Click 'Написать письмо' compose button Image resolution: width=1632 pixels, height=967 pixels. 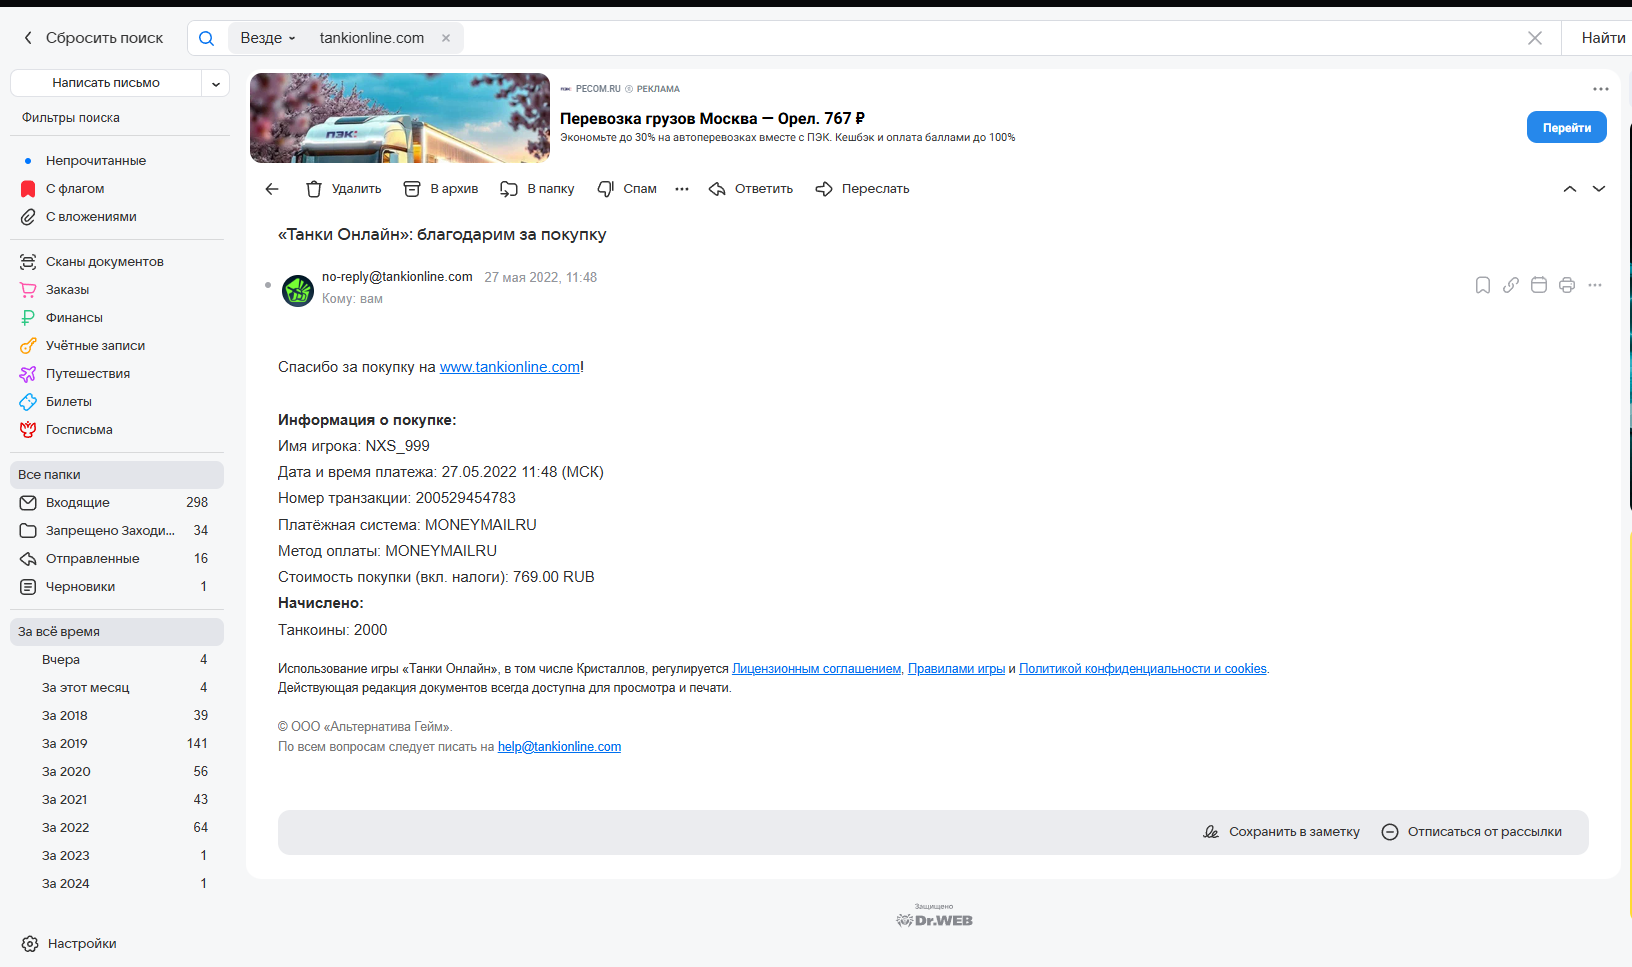click(106, 83)
